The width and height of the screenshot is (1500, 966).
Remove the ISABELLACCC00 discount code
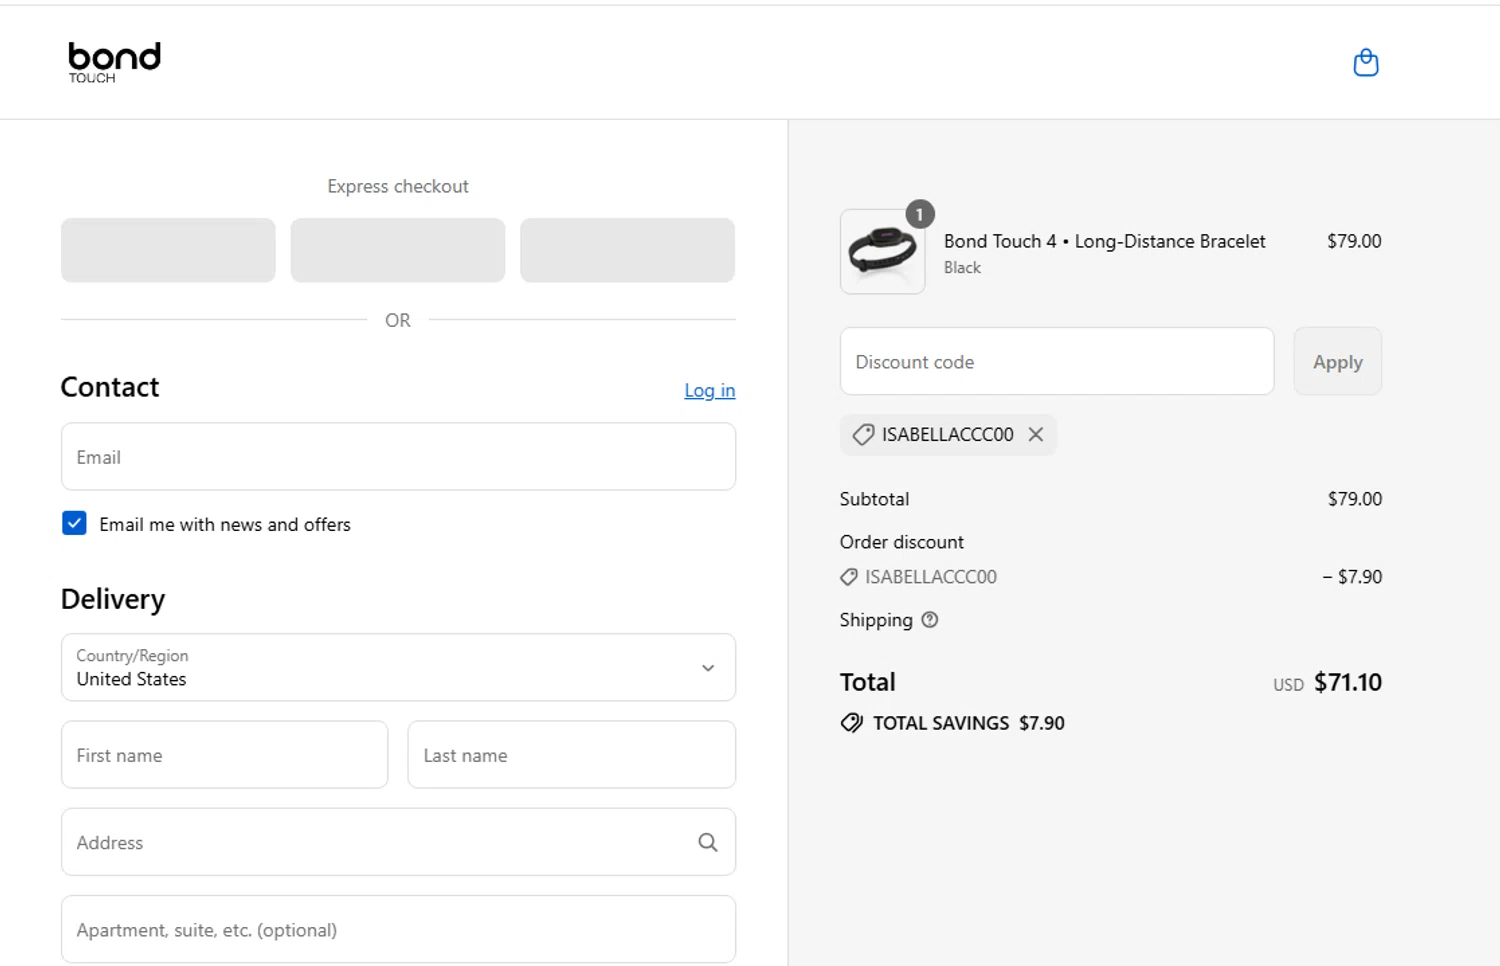coord(1036,434)
